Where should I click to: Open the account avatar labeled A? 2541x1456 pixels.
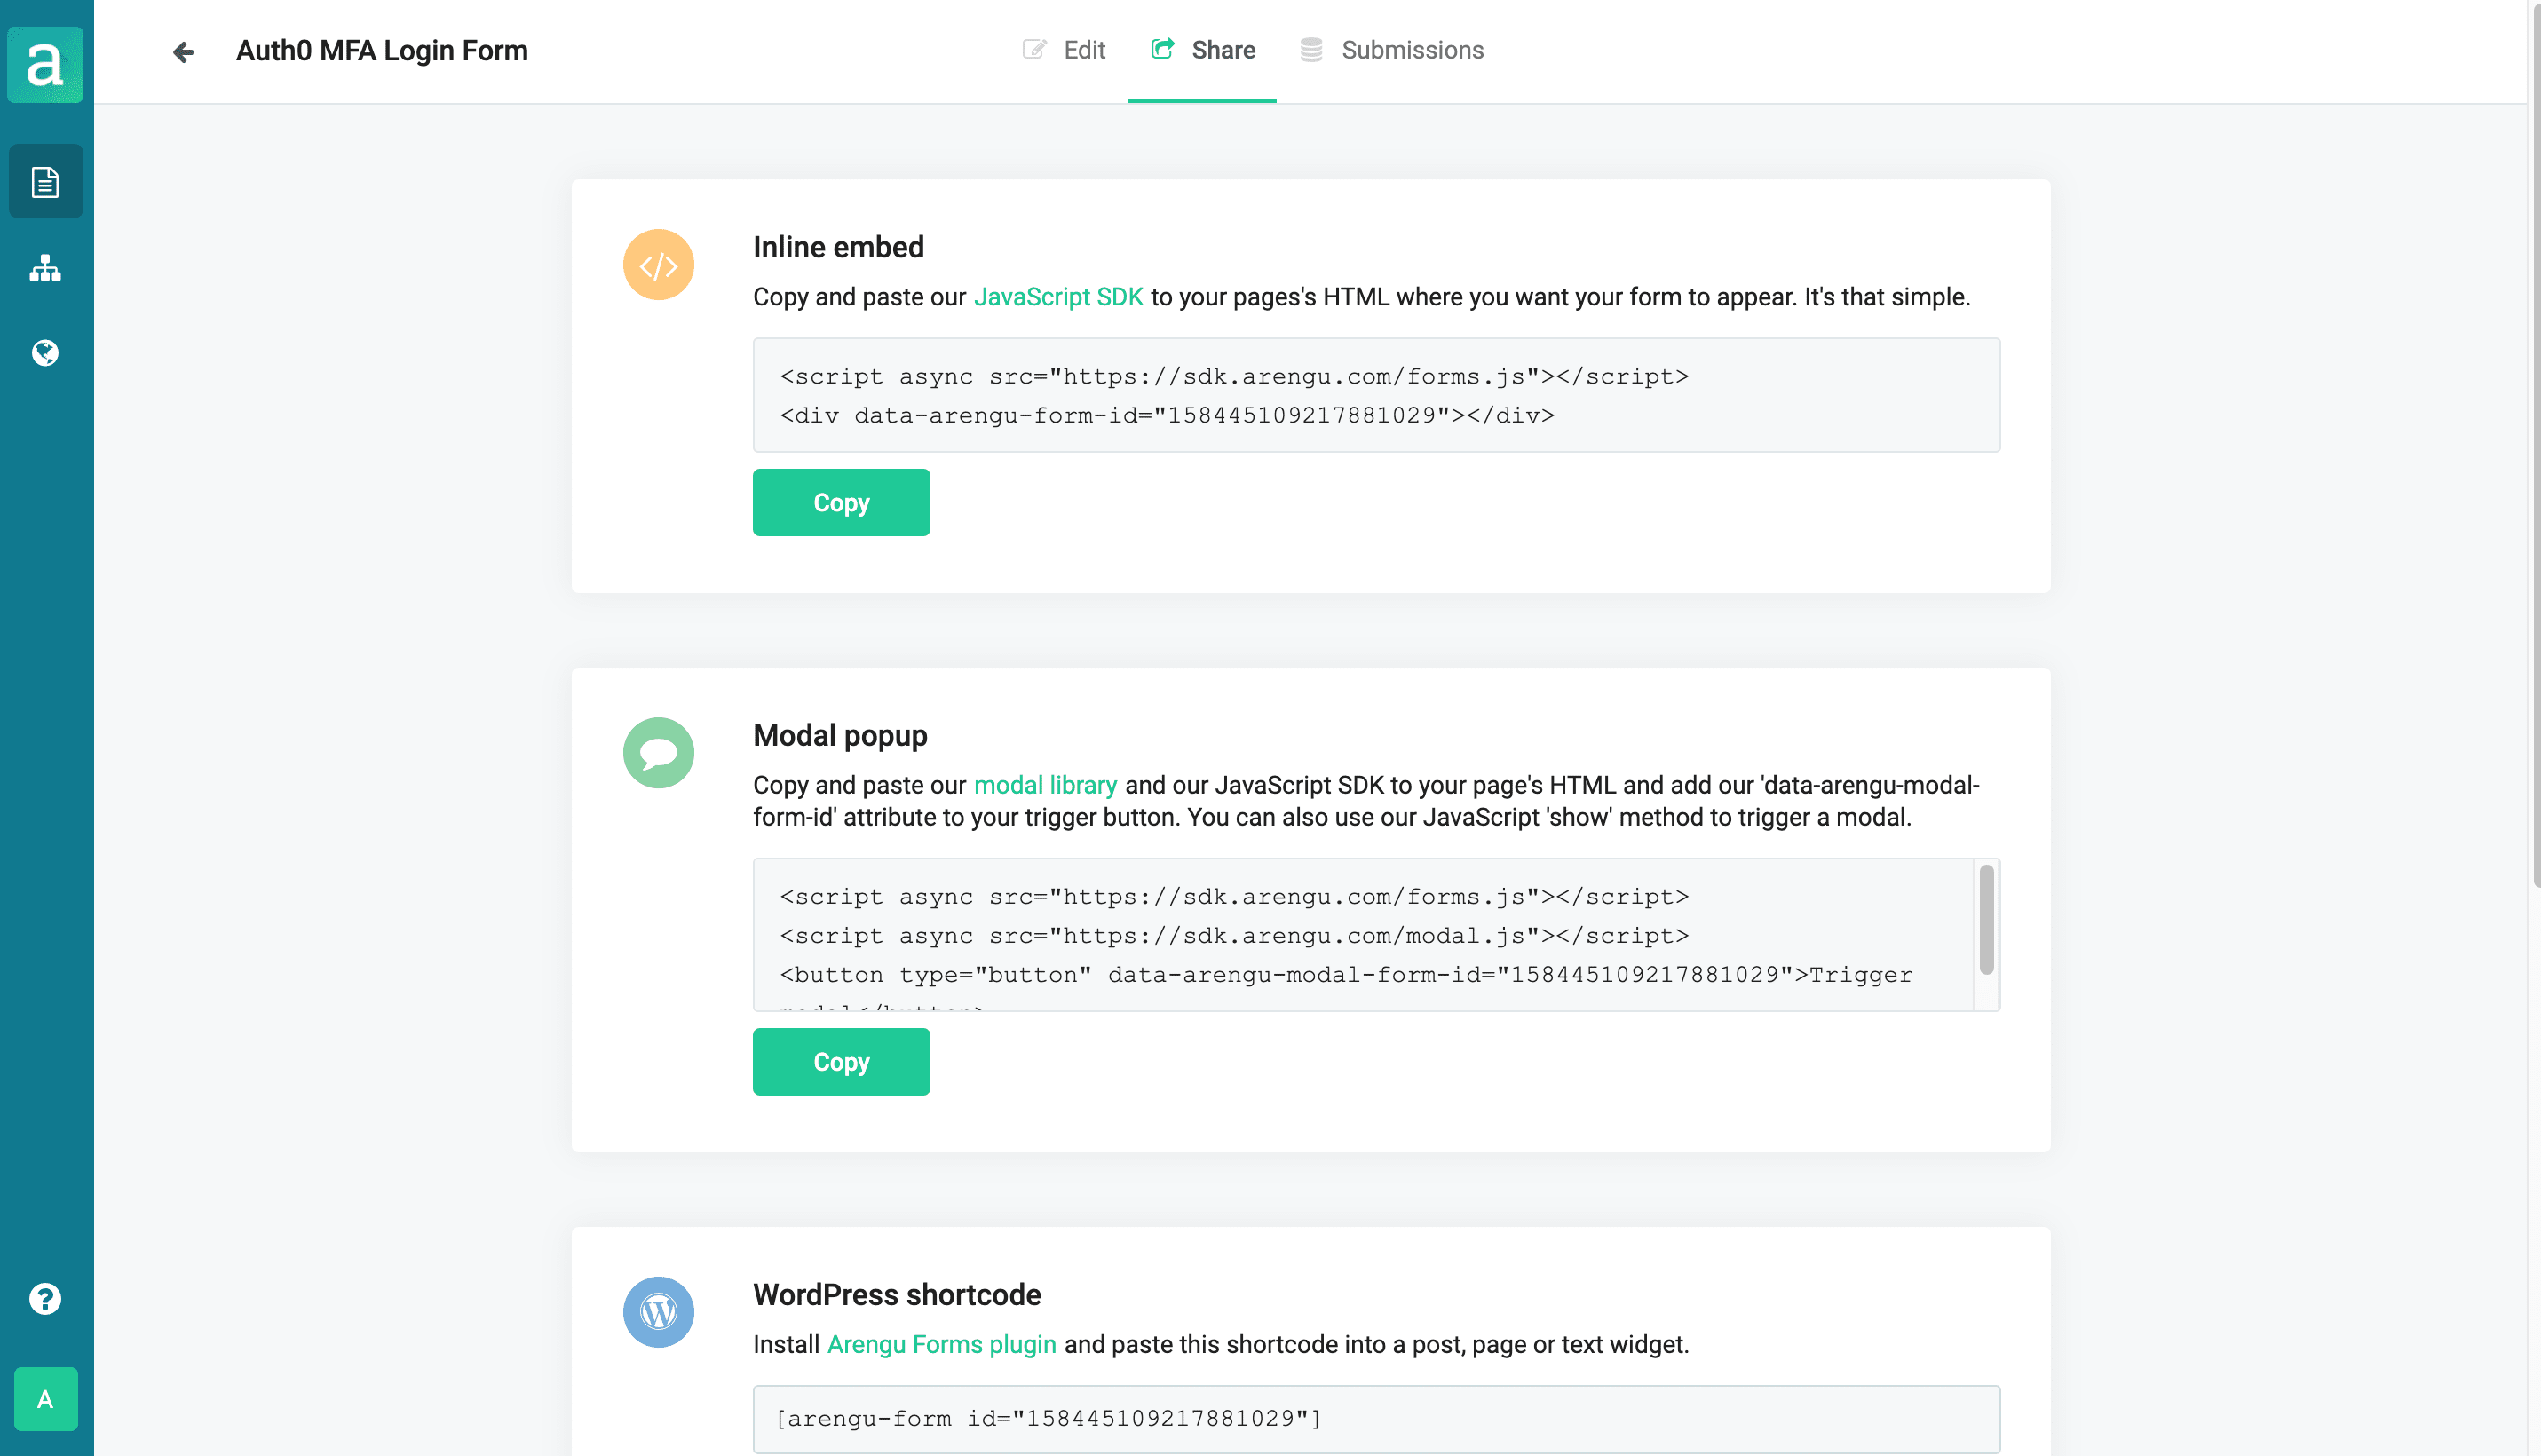tap(45, 1399)
